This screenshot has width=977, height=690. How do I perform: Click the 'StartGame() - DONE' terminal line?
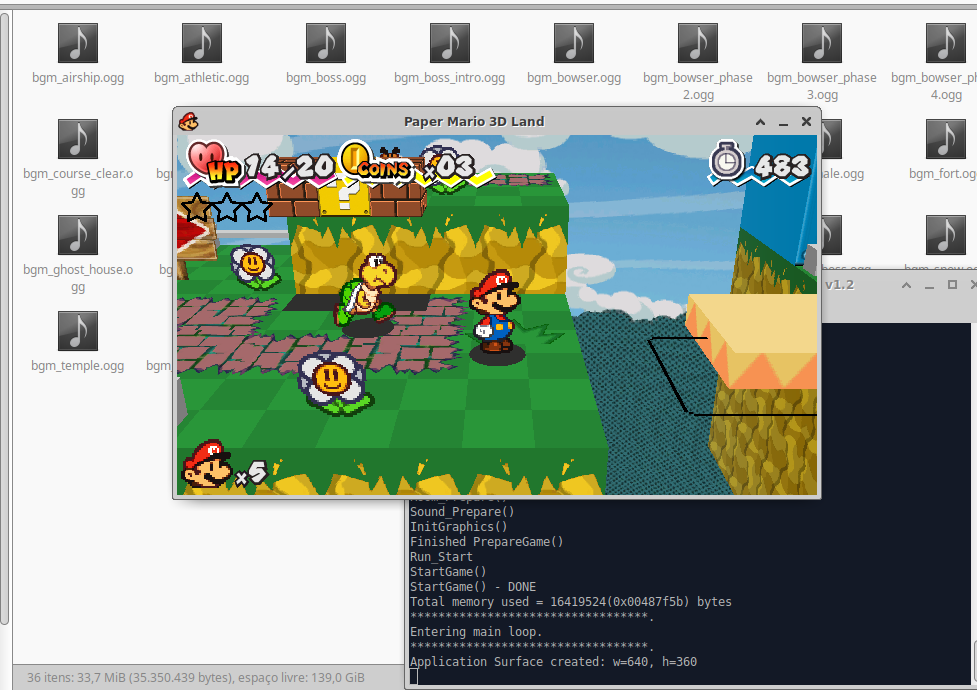click(x=473, y=587)
